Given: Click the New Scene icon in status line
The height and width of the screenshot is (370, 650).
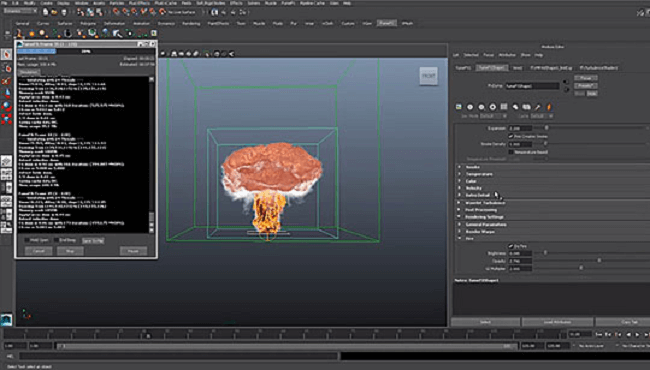Looking at the screenshot, I should tap(45, 12).
